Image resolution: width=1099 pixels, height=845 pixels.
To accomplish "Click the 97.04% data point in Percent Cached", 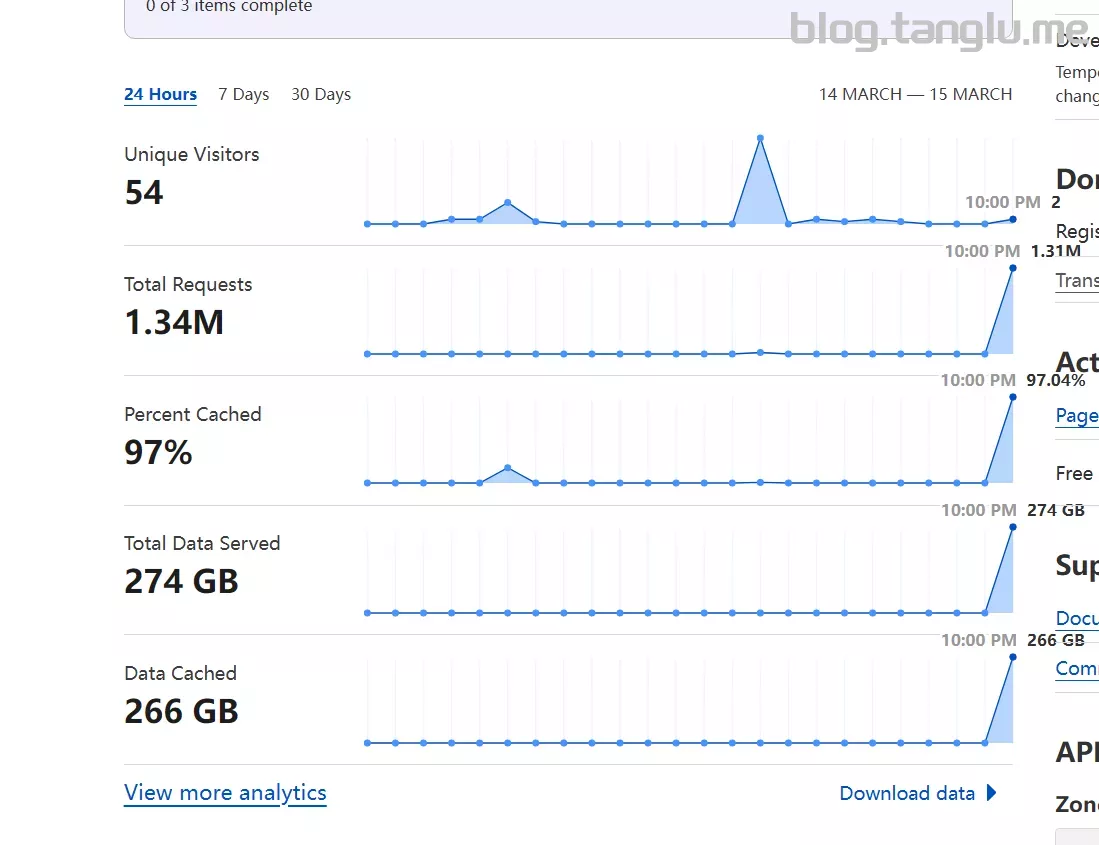I will click(x=1013, y=398).
